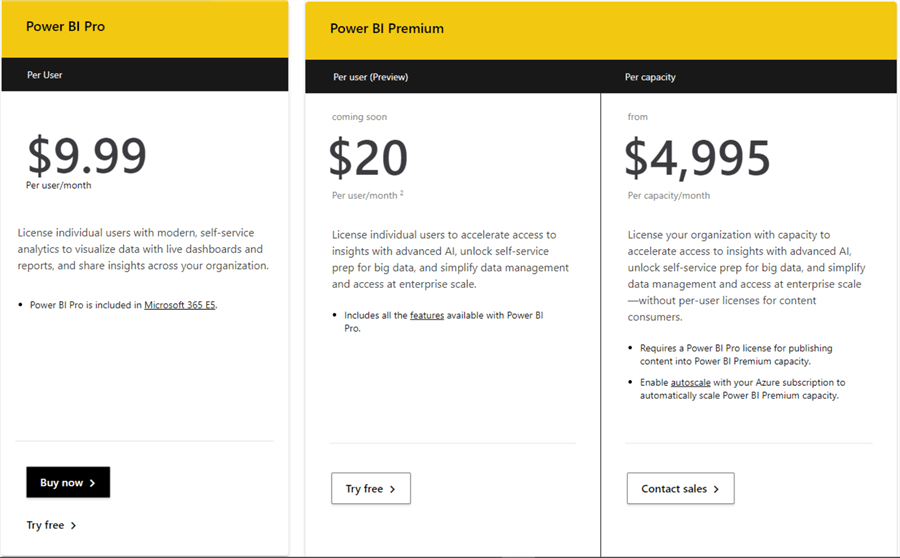Click the $4,995 capacity price
Image resolution: width=900 pixels, height=558 pixels.
(x=698, y=158)
